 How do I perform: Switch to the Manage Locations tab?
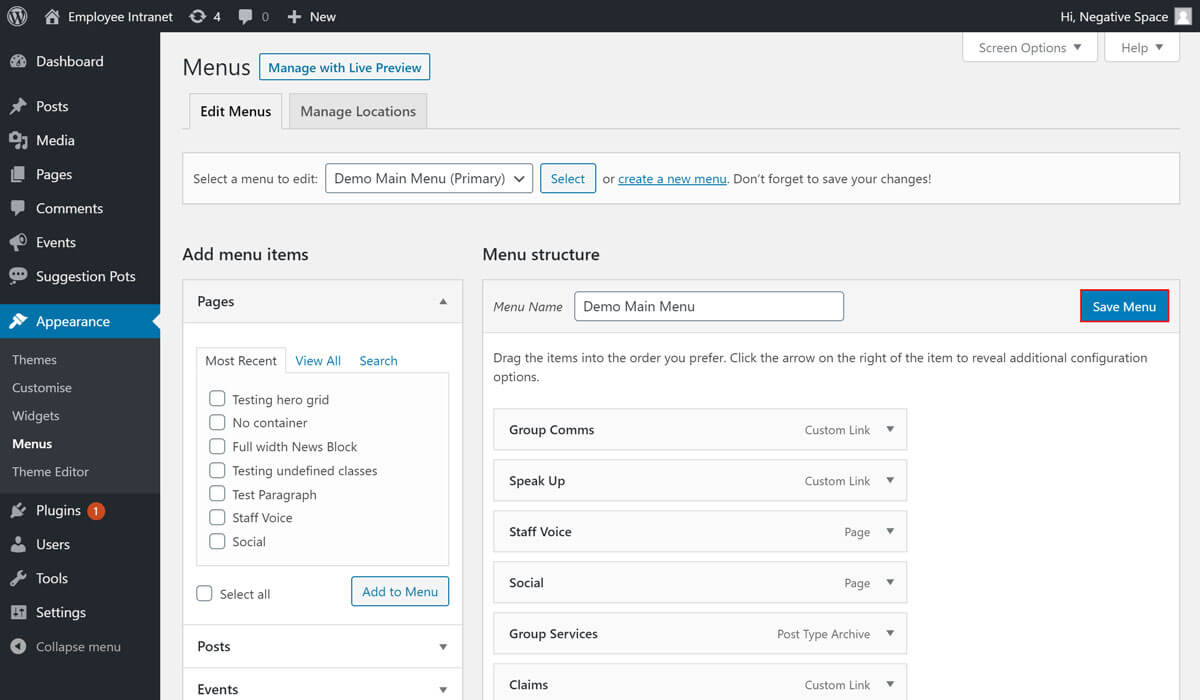[x=357, y=111]
